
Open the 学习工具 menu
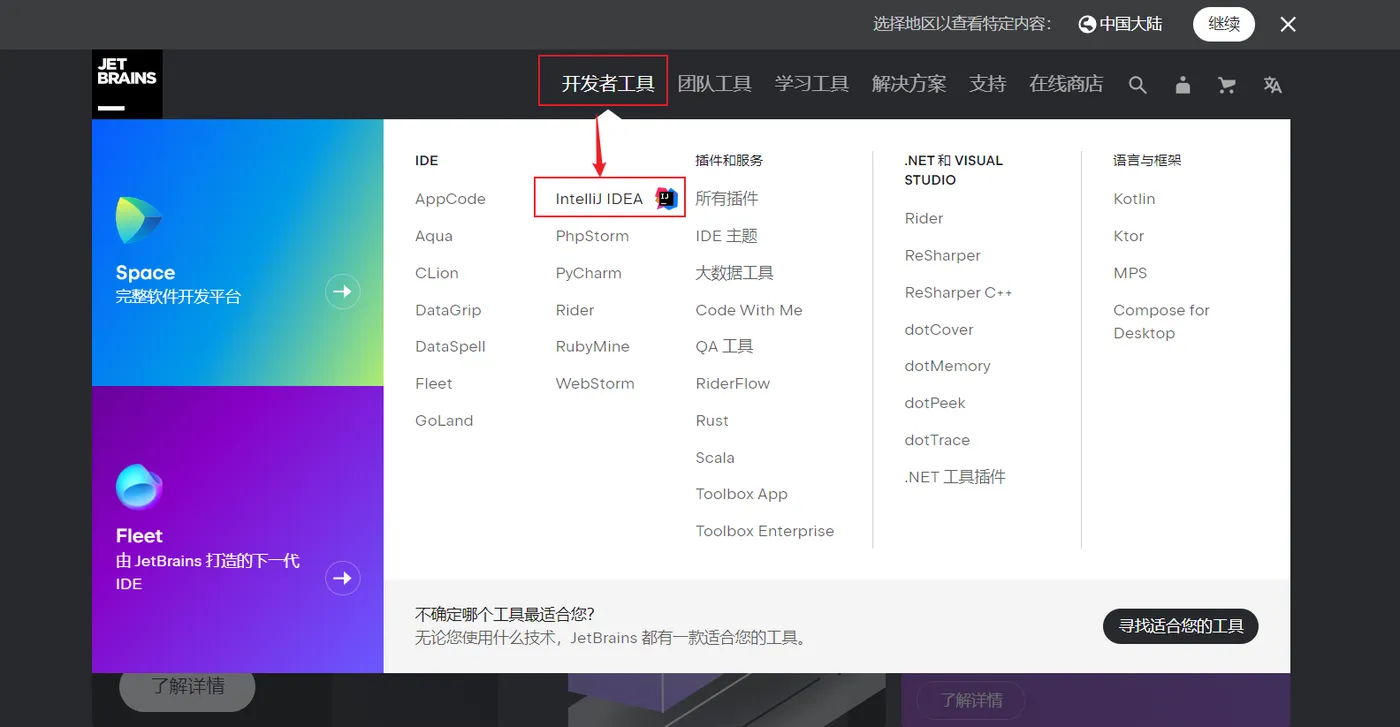(812, 84)
